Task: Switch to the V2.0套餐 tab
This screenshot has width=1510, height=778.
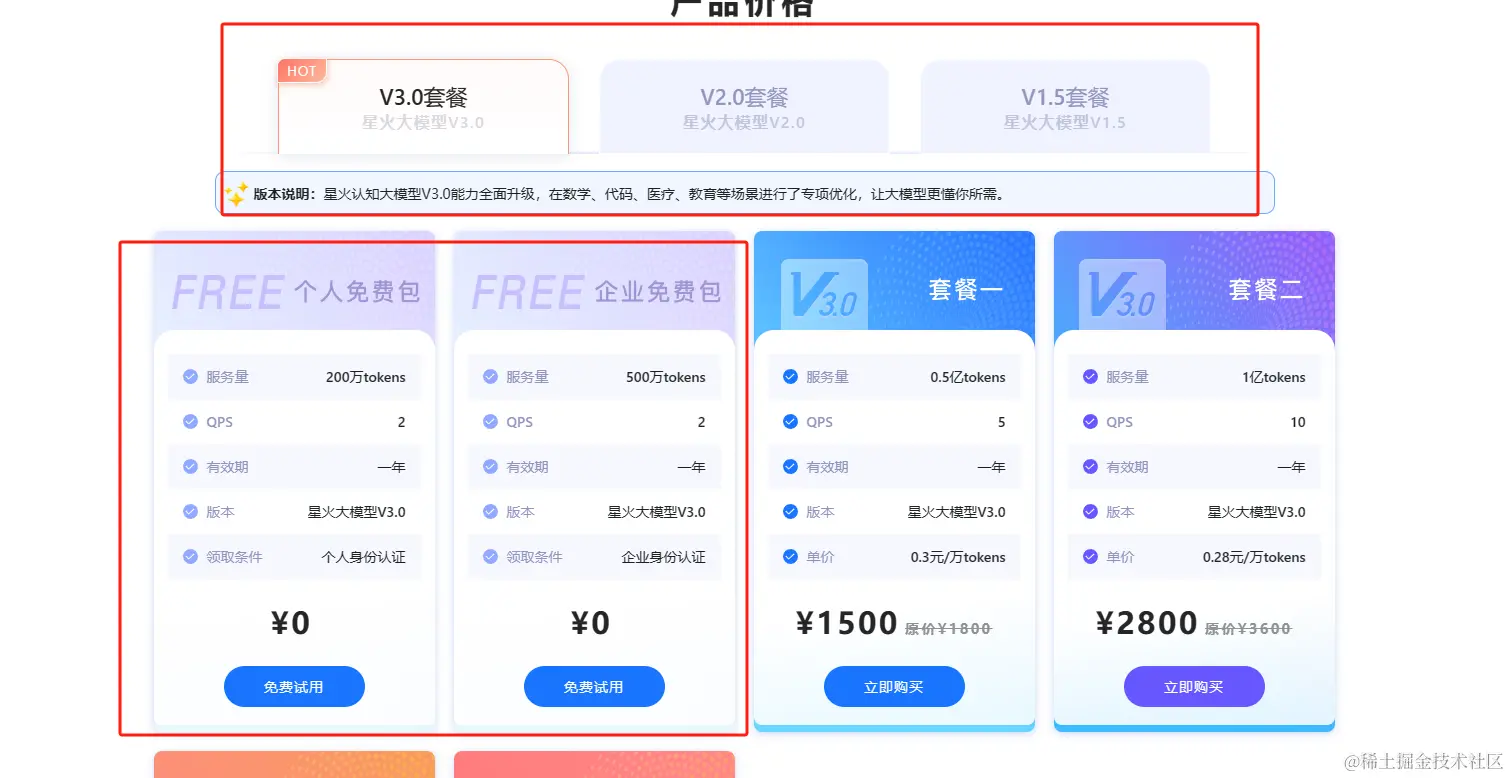Action: 744,107
